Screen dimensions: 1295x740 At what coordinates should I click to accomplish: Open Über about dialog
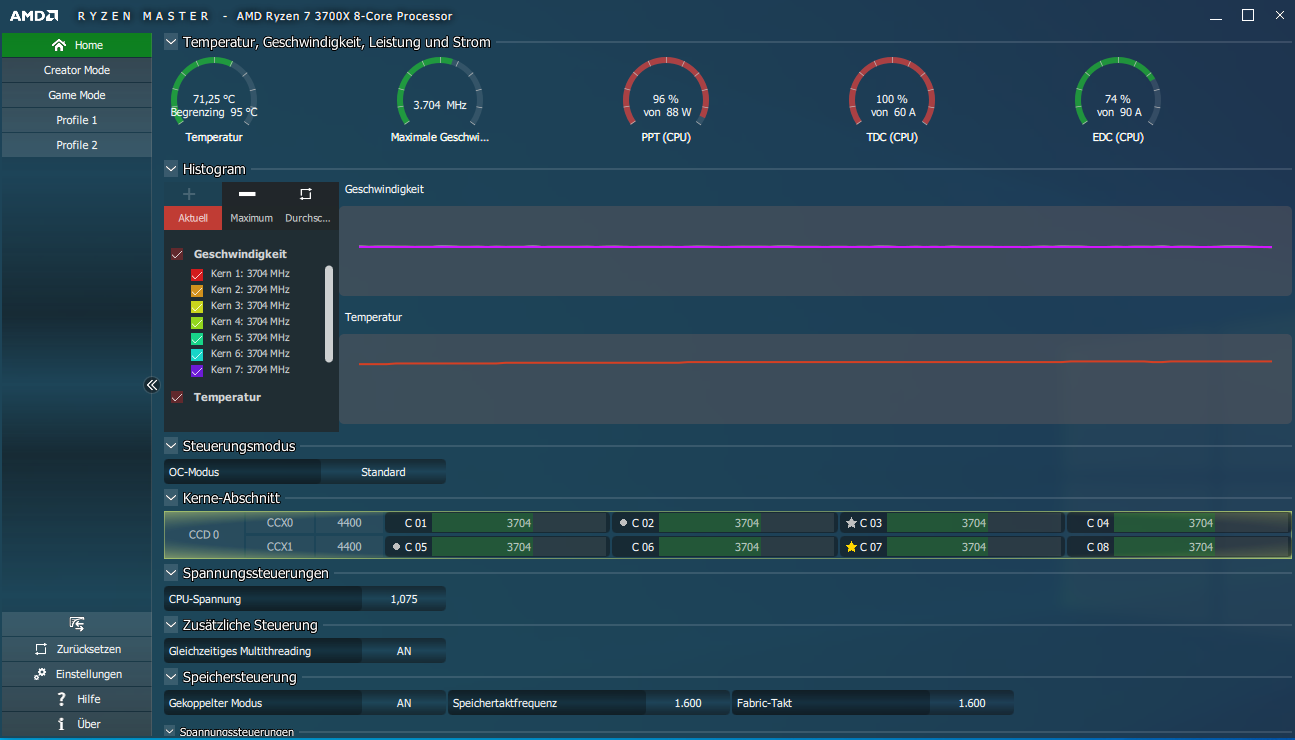77,724
